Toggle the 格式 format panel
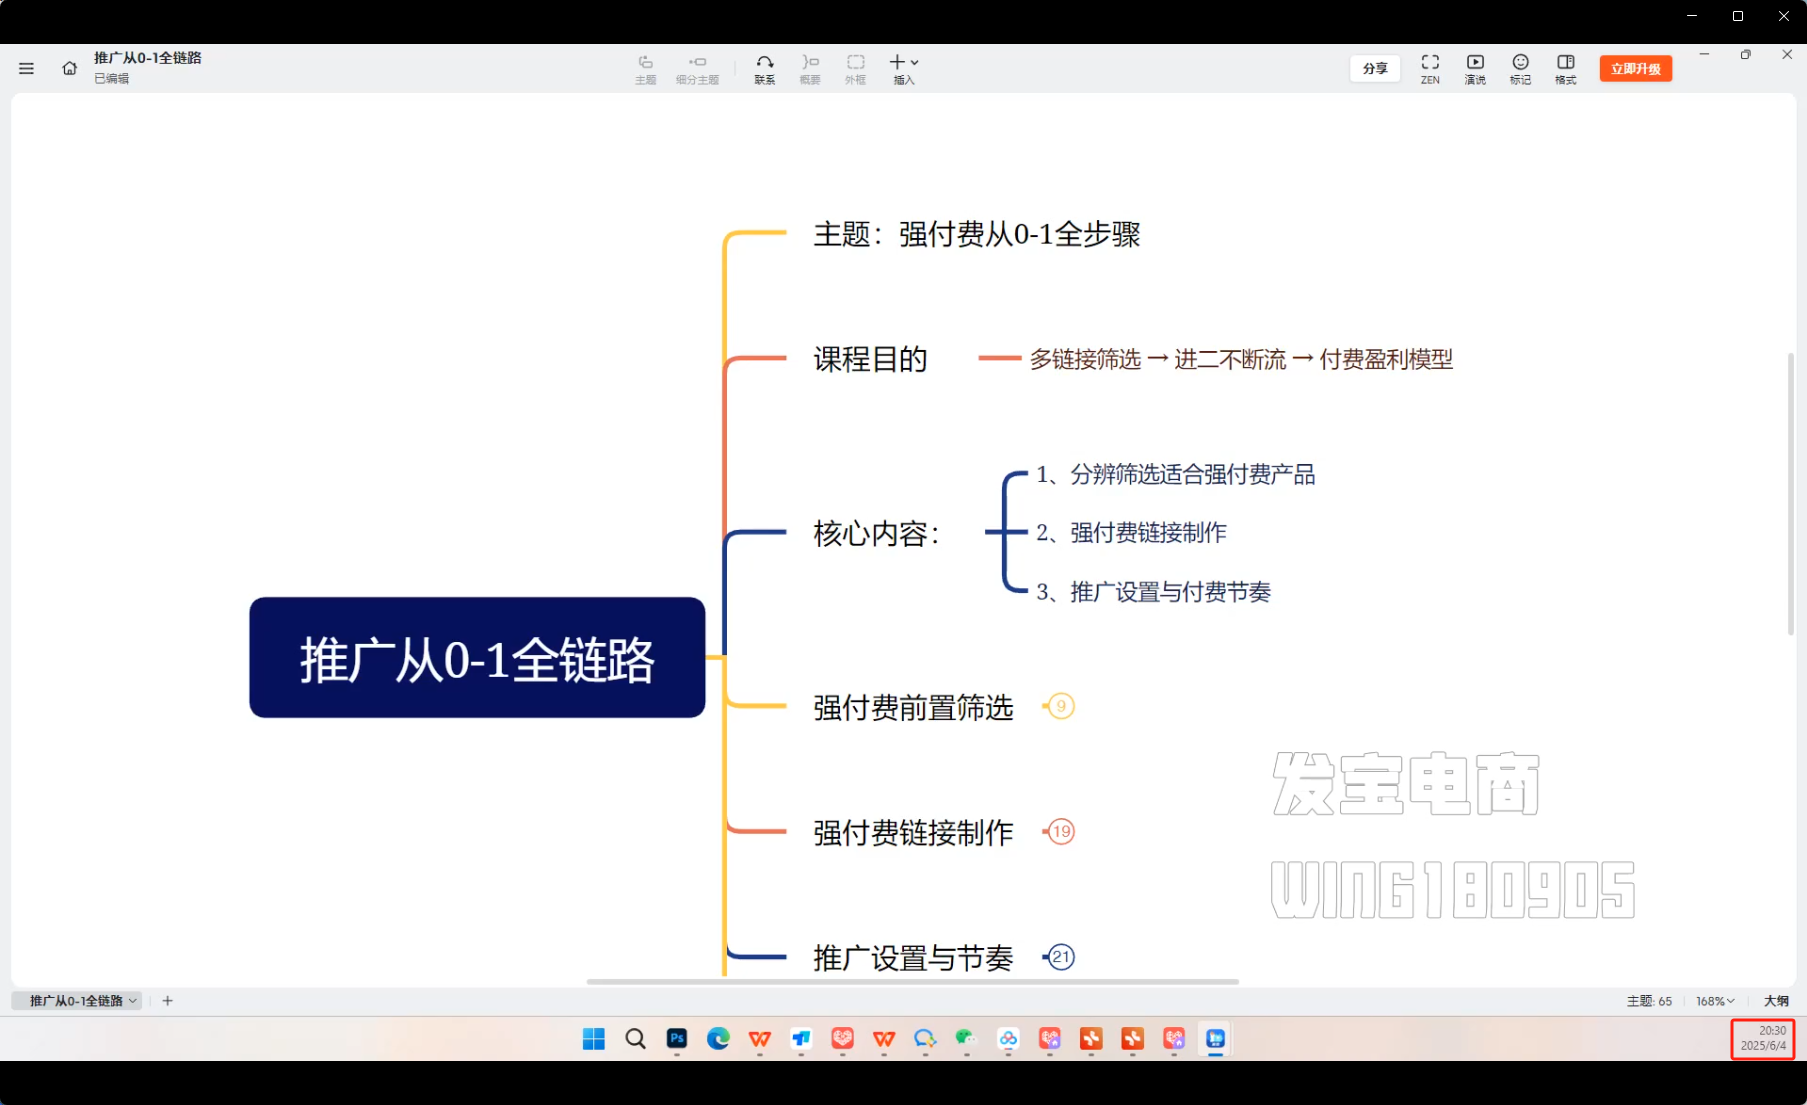 pos(1565,68)
